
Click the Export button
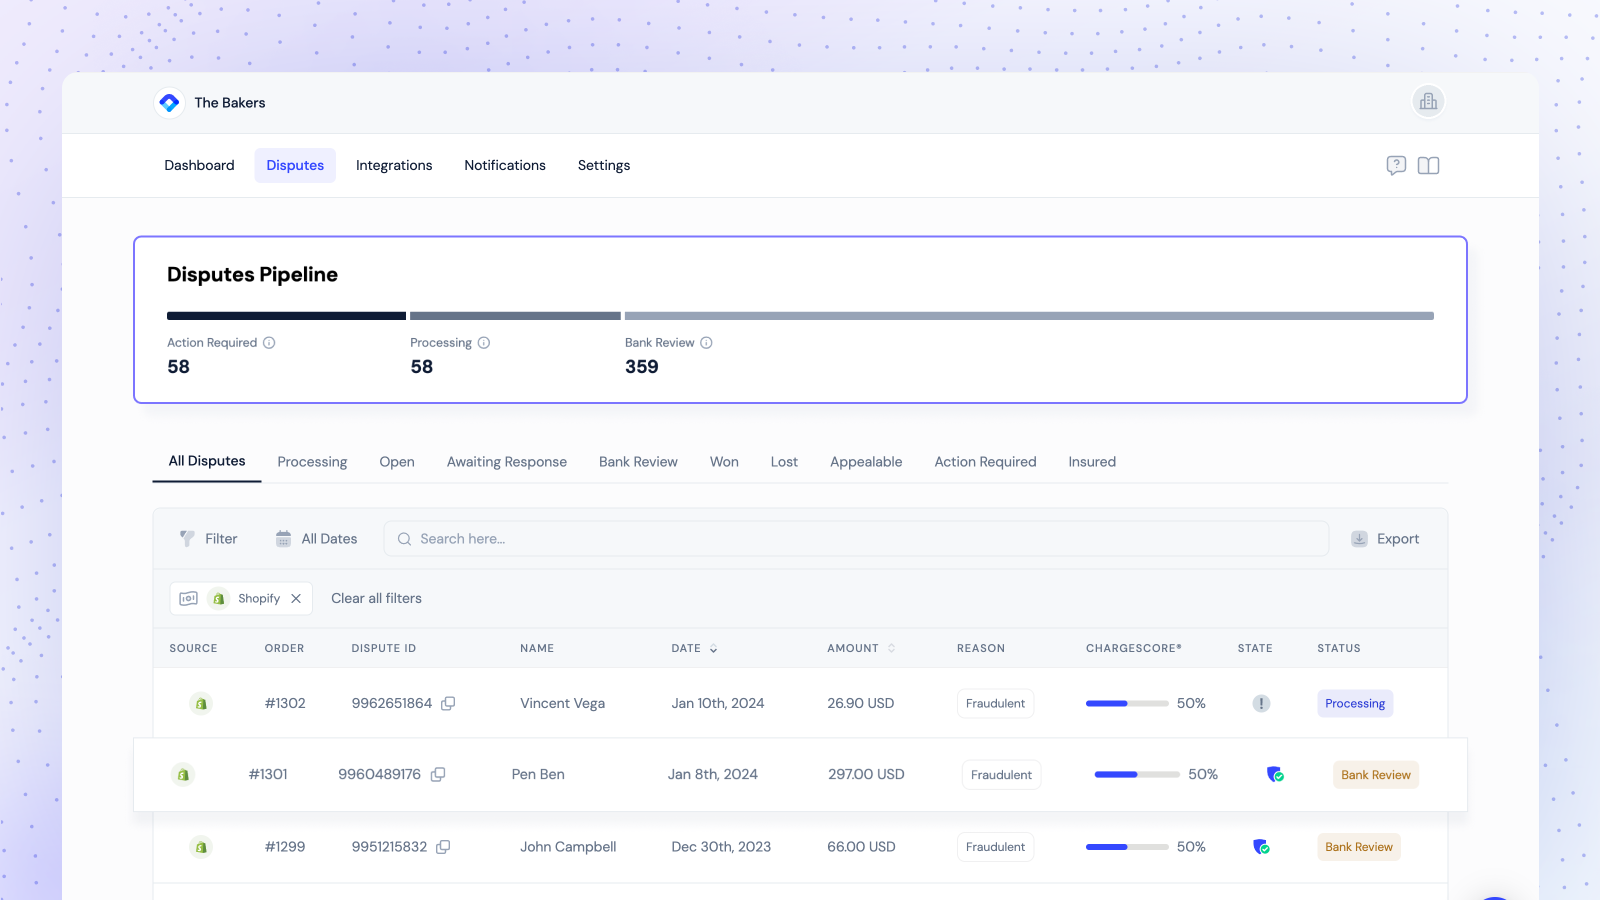tap(1385, 538)
